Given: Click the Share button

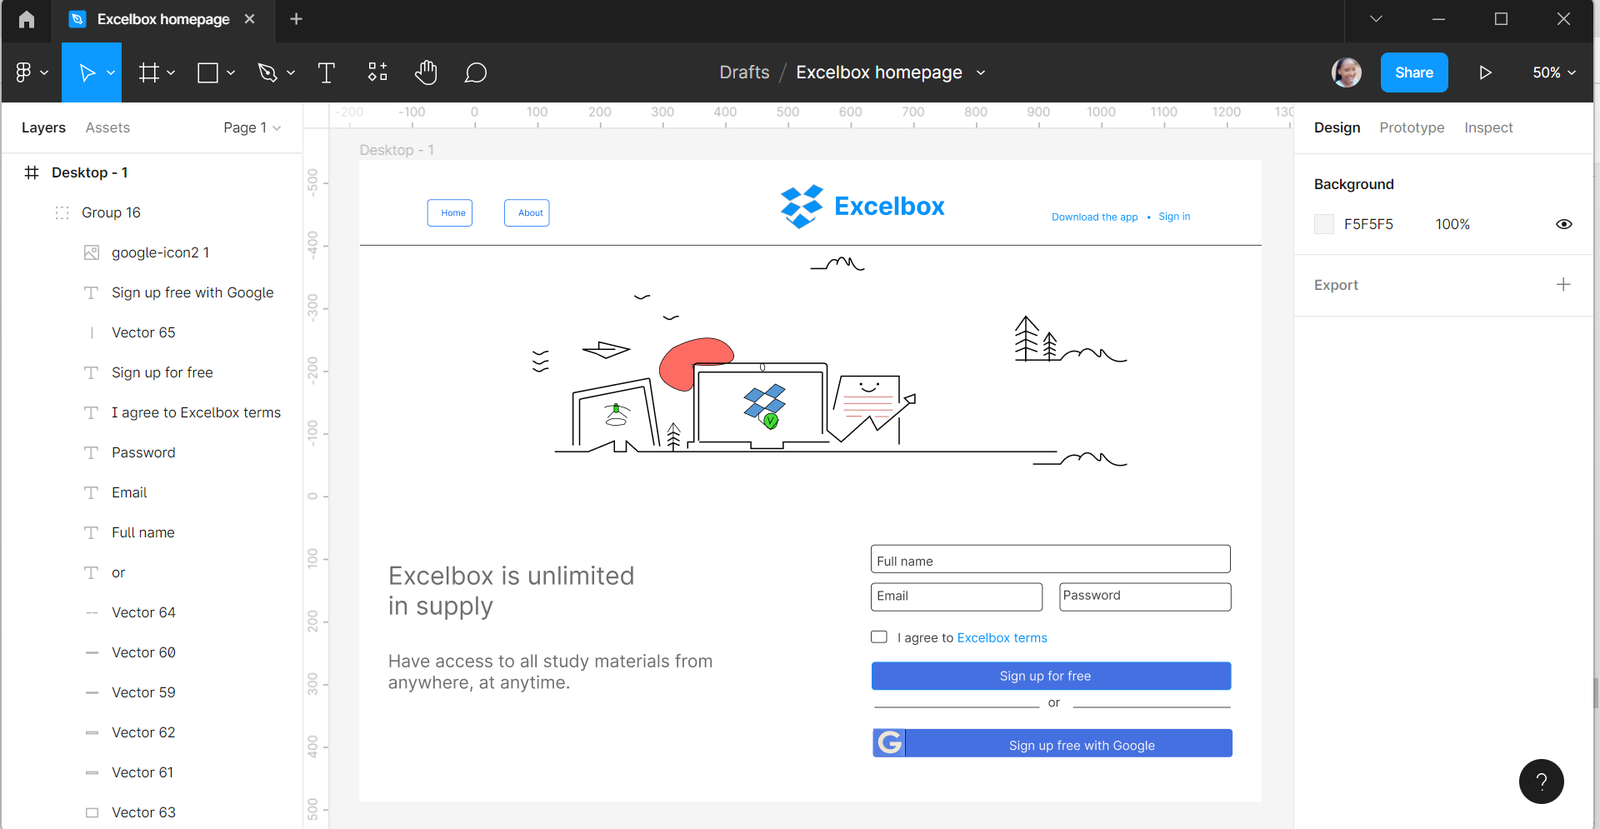Looking at the screenshot, I should 1414,72.
